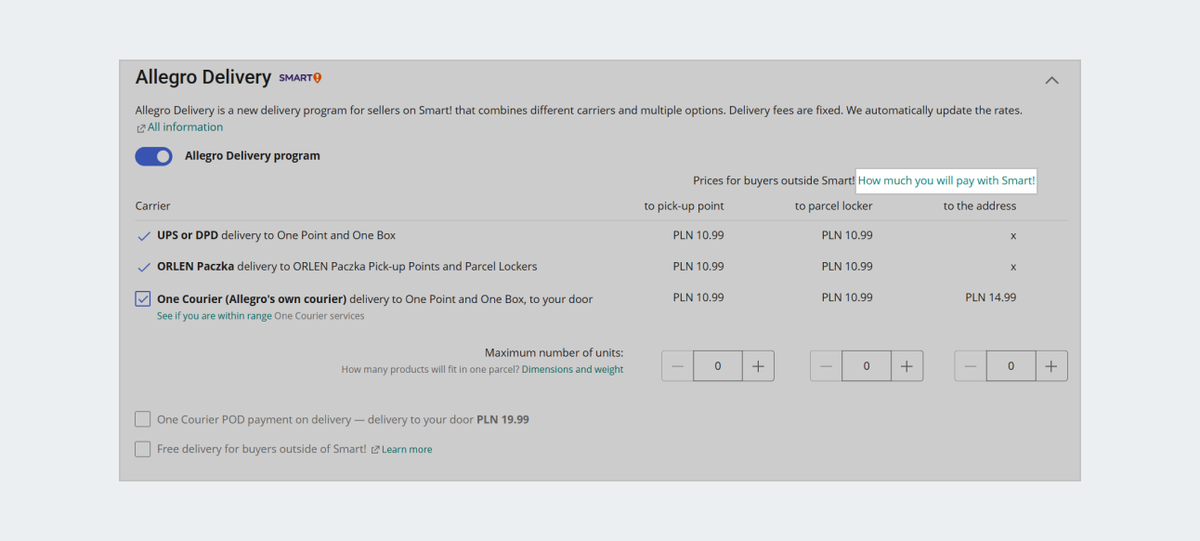
Task: Decrease parcel locker units with minus
Action: point(826,366)
